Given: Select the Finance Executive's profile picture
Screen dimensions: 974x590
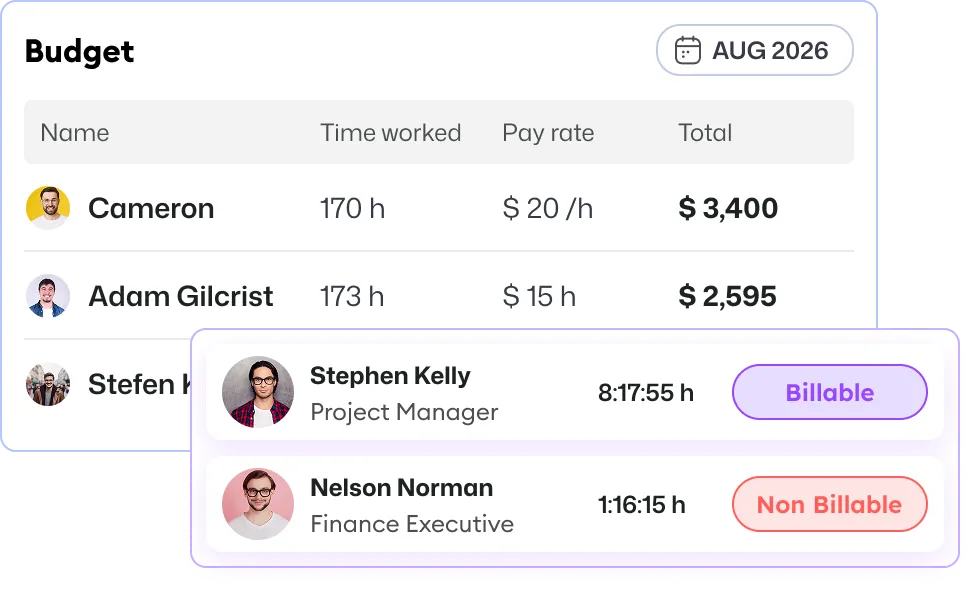Looking at the screenshot, I should (258, 504).
